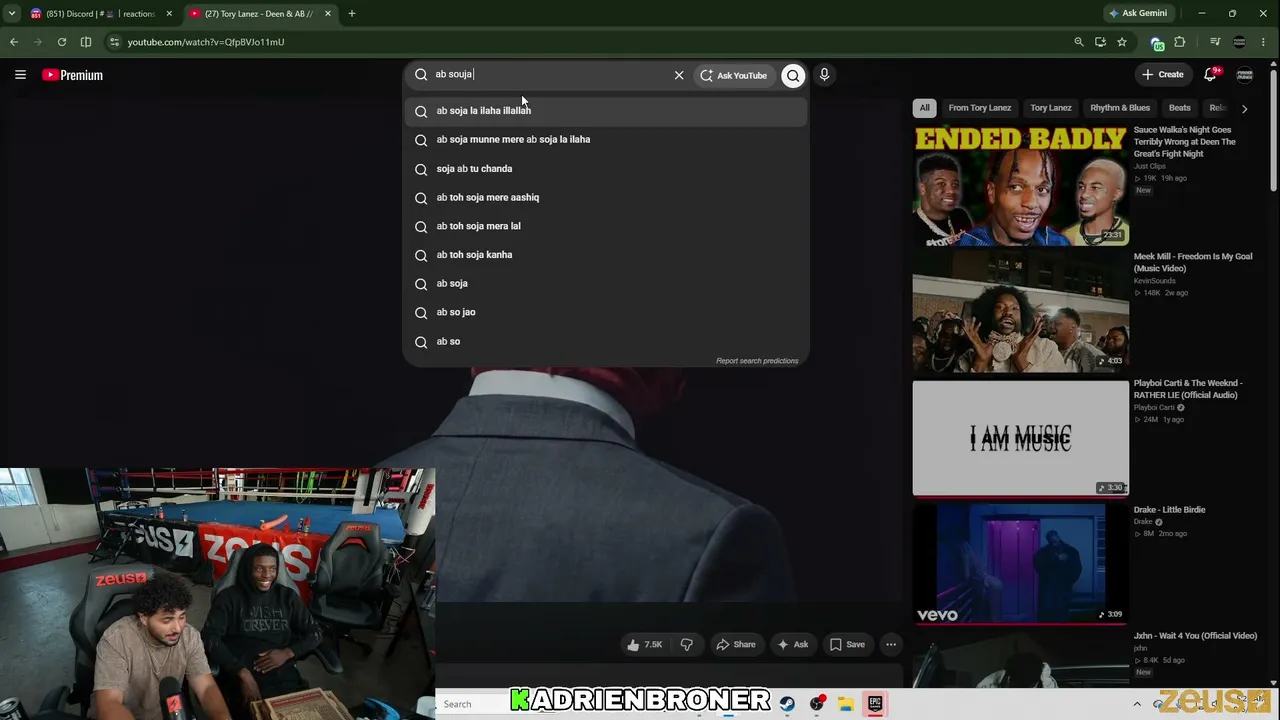This screenshot has height=720, width=1280.
Task: Install the app from address bar icon
Action: click(1100, 42)
